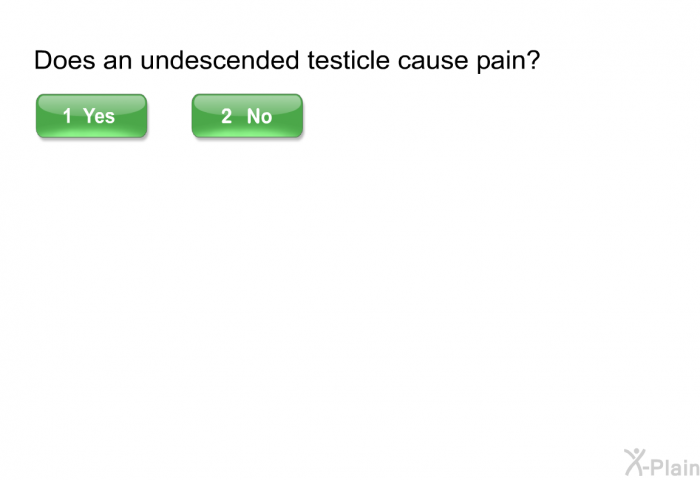700x480 pixels.
Task: Click the word 'undescended' in the question
Action: pos(220,60)
